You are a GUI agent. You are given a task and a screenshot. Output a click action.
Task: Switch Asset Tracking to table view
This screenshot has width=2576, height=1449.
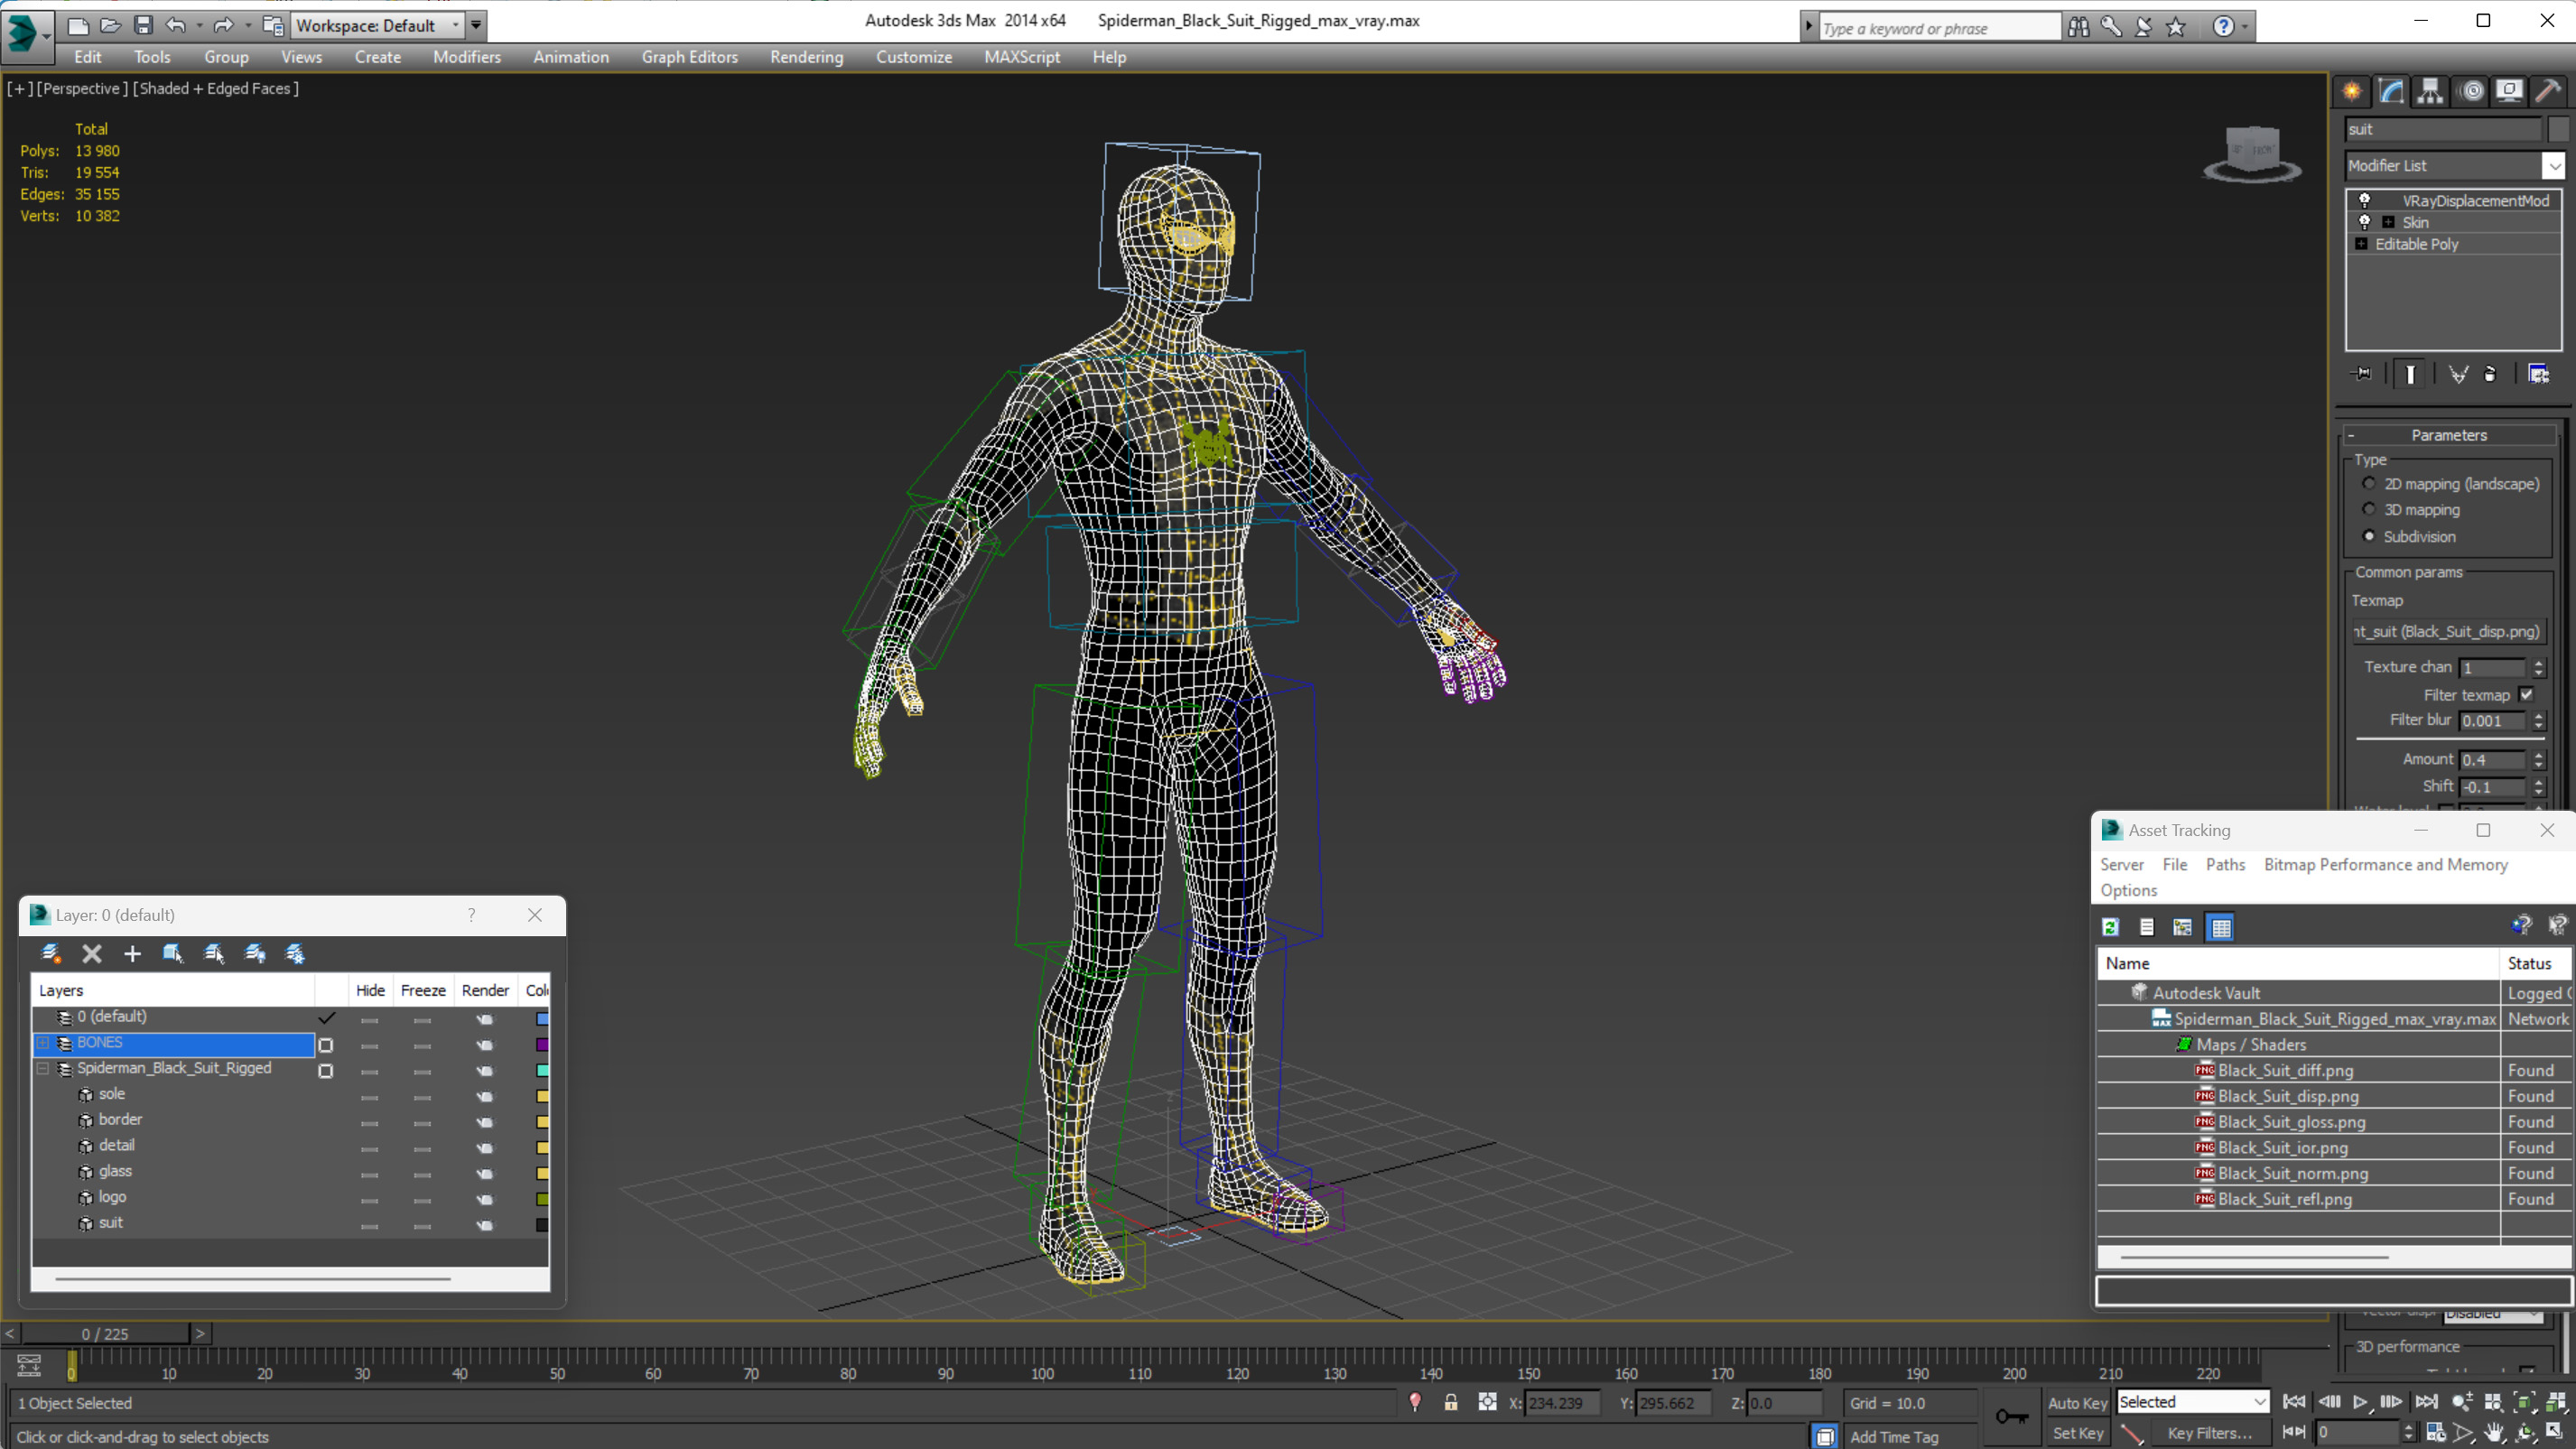(x=2221, y=927)
